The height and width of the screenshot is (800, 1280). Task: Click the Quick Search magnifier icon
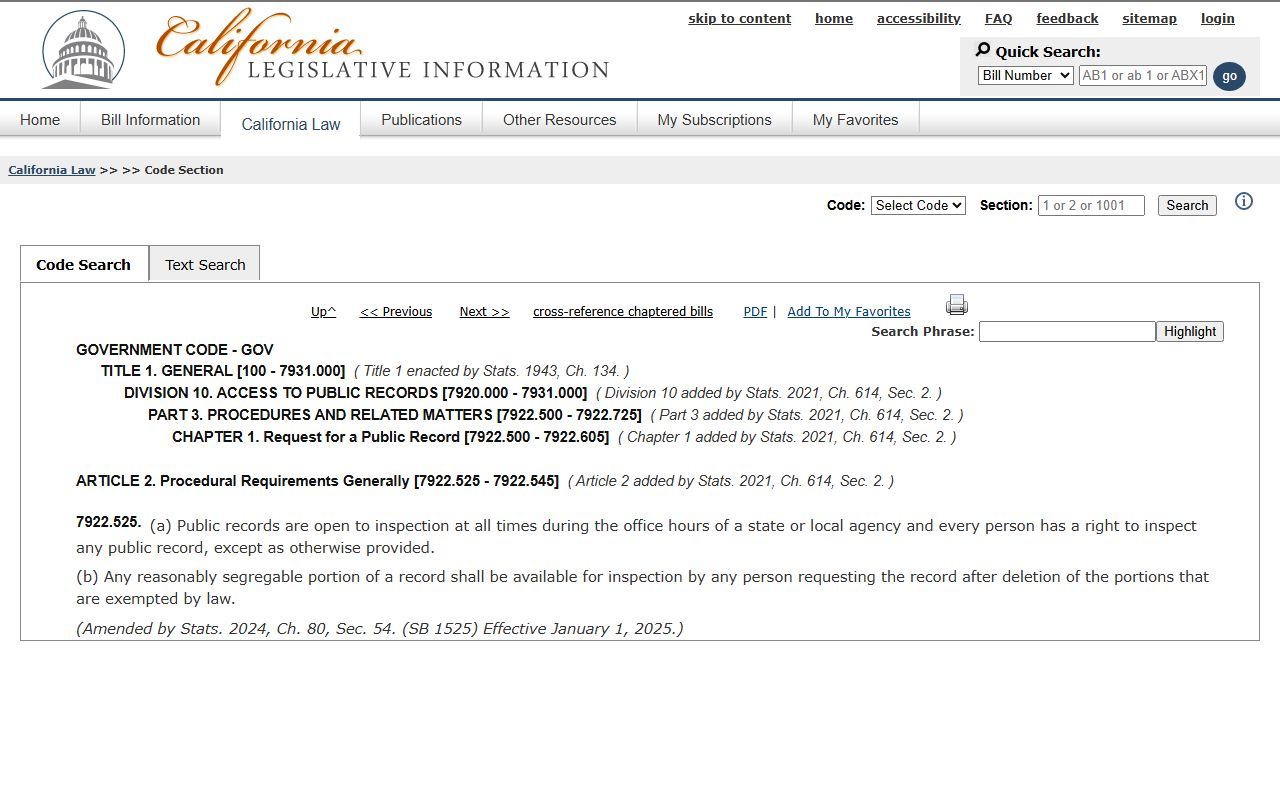tap(983, 50)
